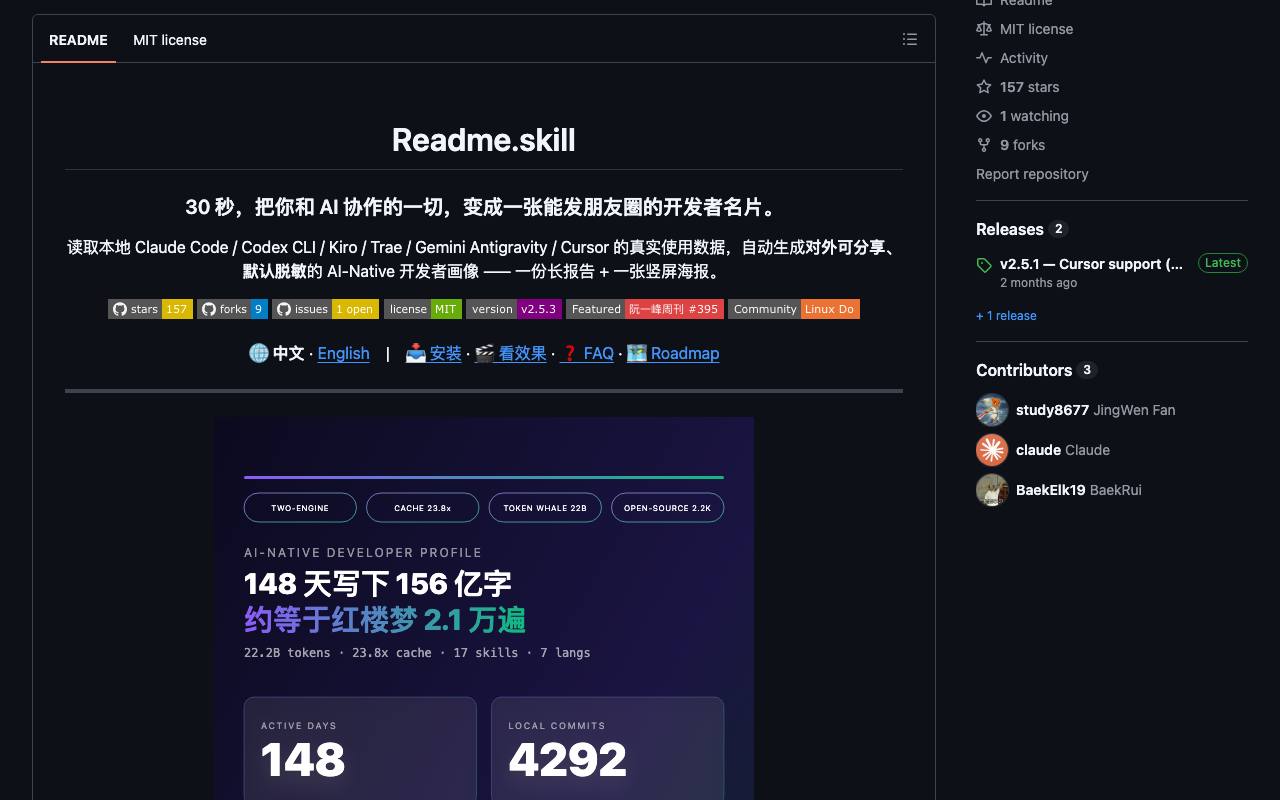Screen dimensions: 1280x800
Task: Click the GitHub stars 157 badge
Action: [x=150, y=309]
